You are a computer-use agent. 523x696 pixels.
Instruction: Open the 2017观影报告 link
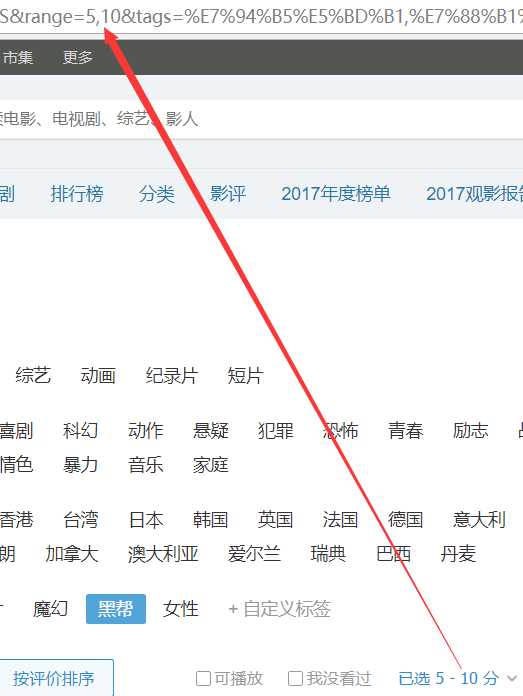(475, 194)
